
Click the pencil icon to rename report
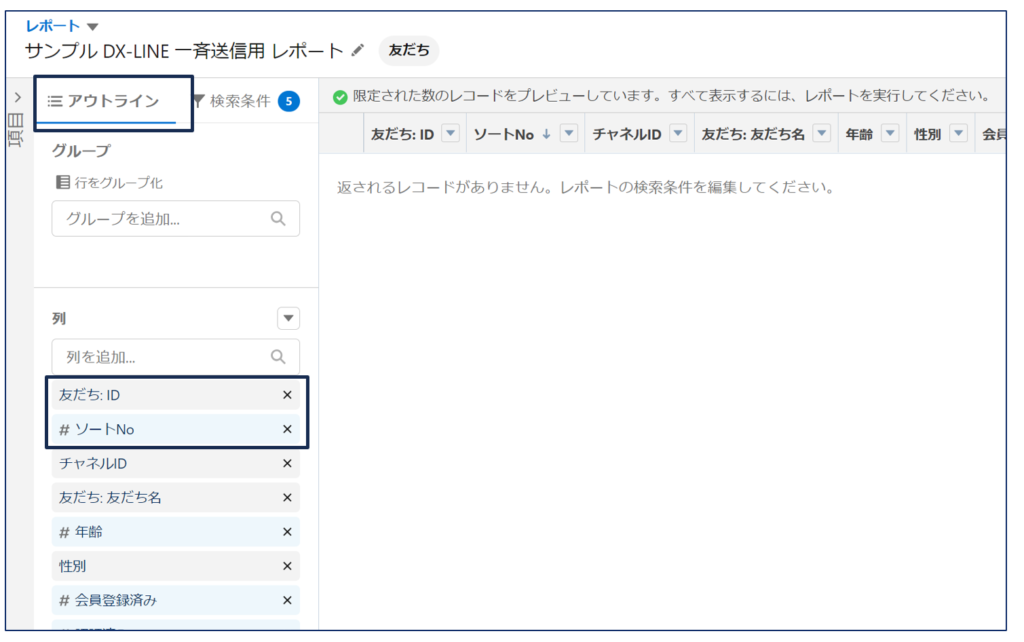(x=359, y=50)
